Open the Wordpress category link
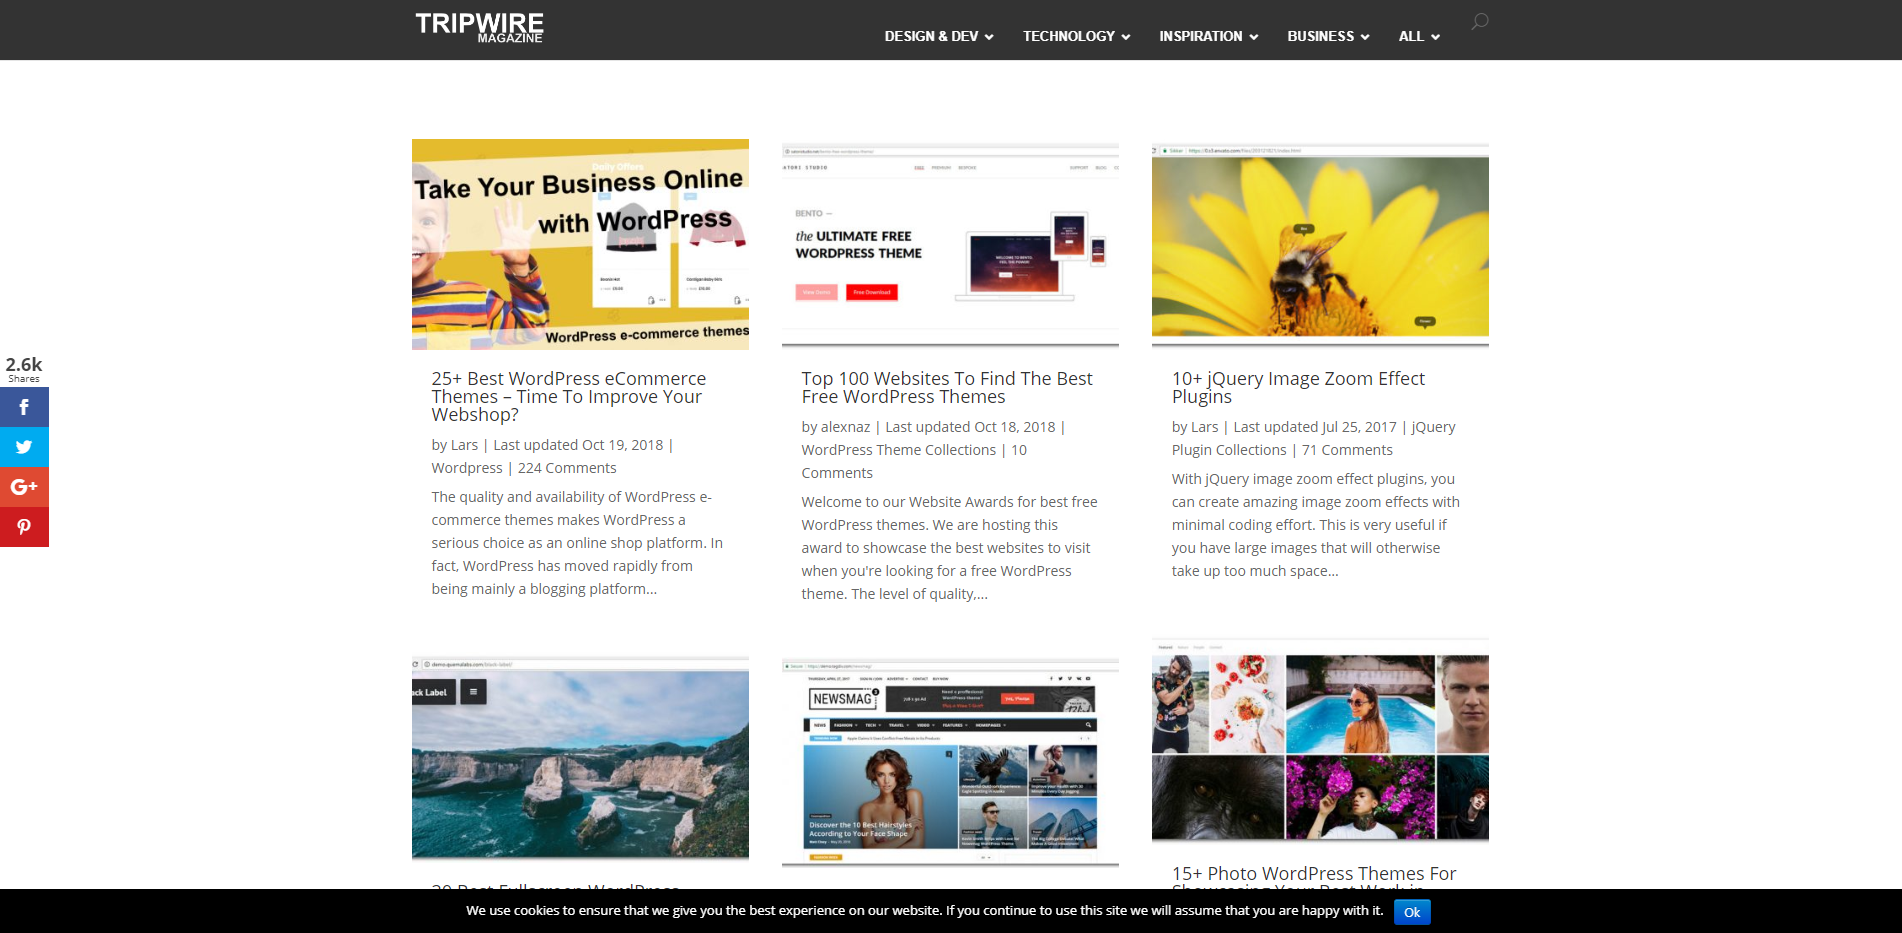 pos(467,468)
